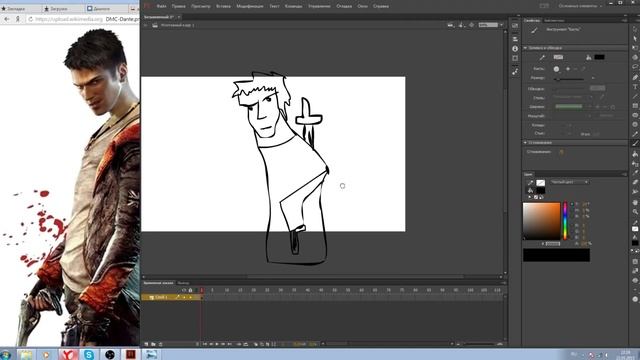Open the Modify menu

coord(250,6)
